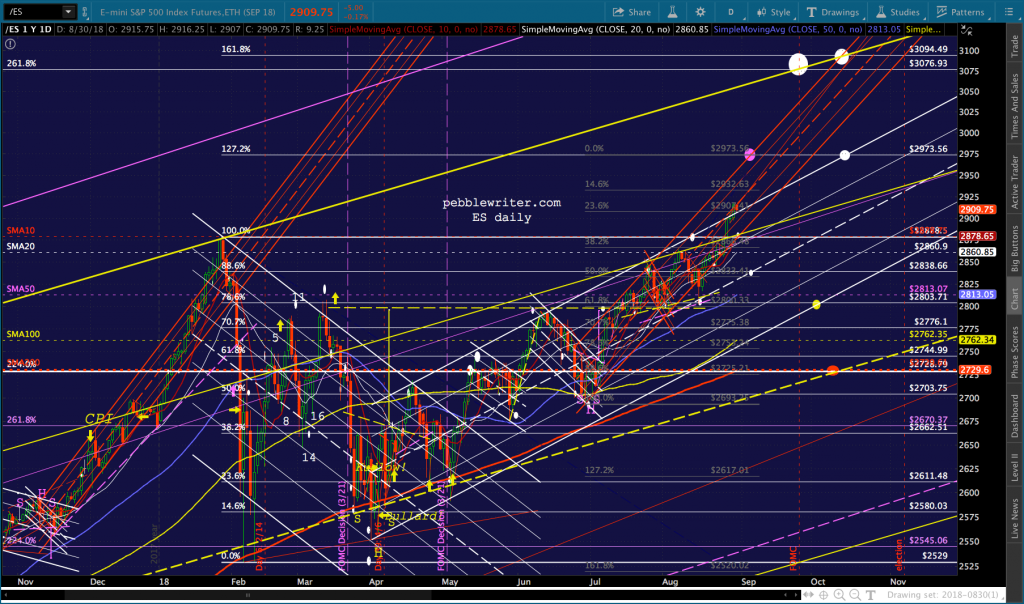
Task: Open the Studies menu
Action: coord(898,12)
